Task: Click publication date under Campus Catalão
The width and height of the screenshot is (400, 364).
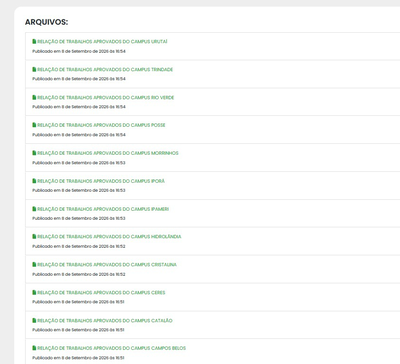Action: click(78, 330)
